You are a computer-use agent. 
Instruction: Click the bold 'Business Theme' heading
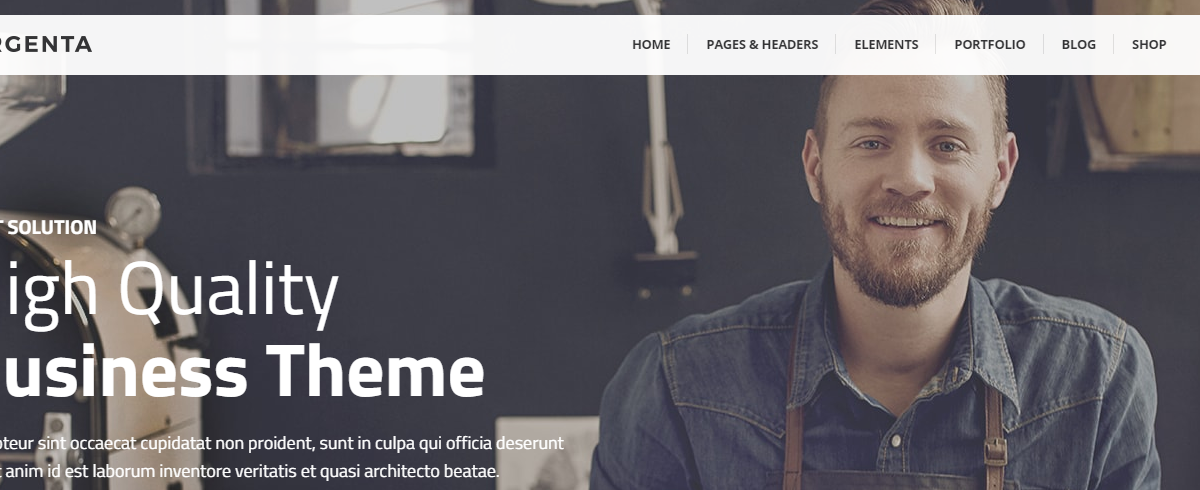pyautogui.click(x=242, y=372)
